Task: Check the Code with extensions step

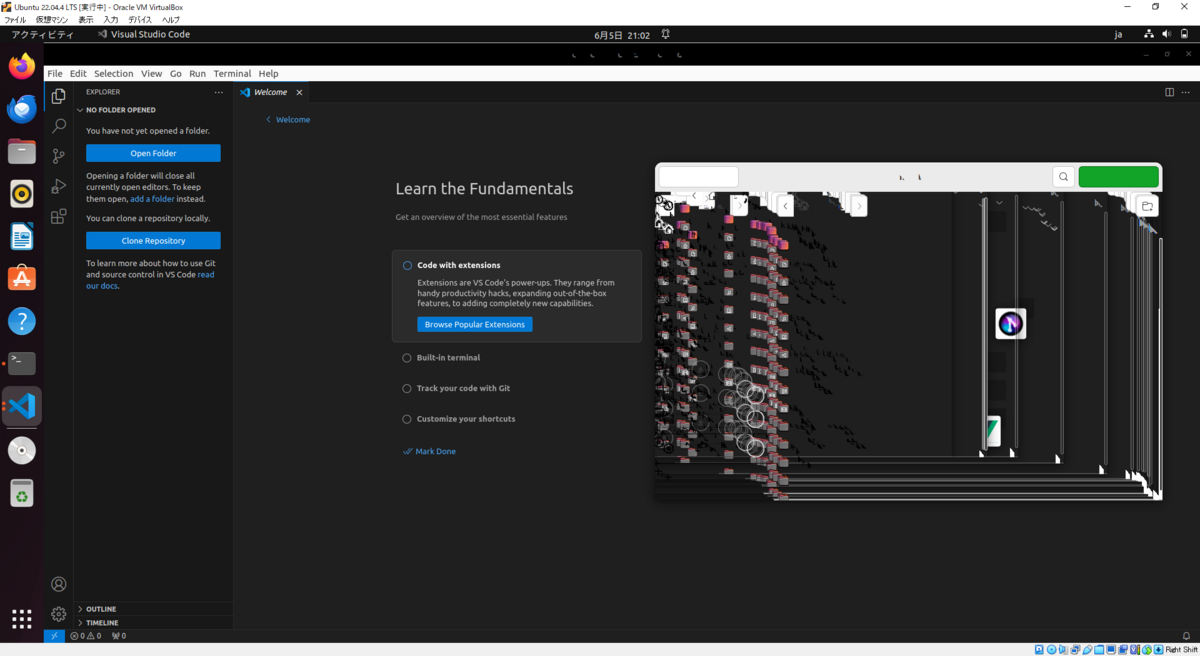Action: pyautogui.click(x=407, y=265)
